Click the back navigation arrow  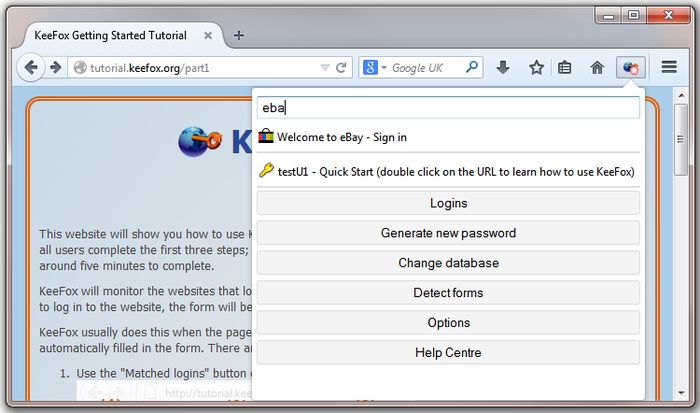pyautogui.click(x=31, y=68)
